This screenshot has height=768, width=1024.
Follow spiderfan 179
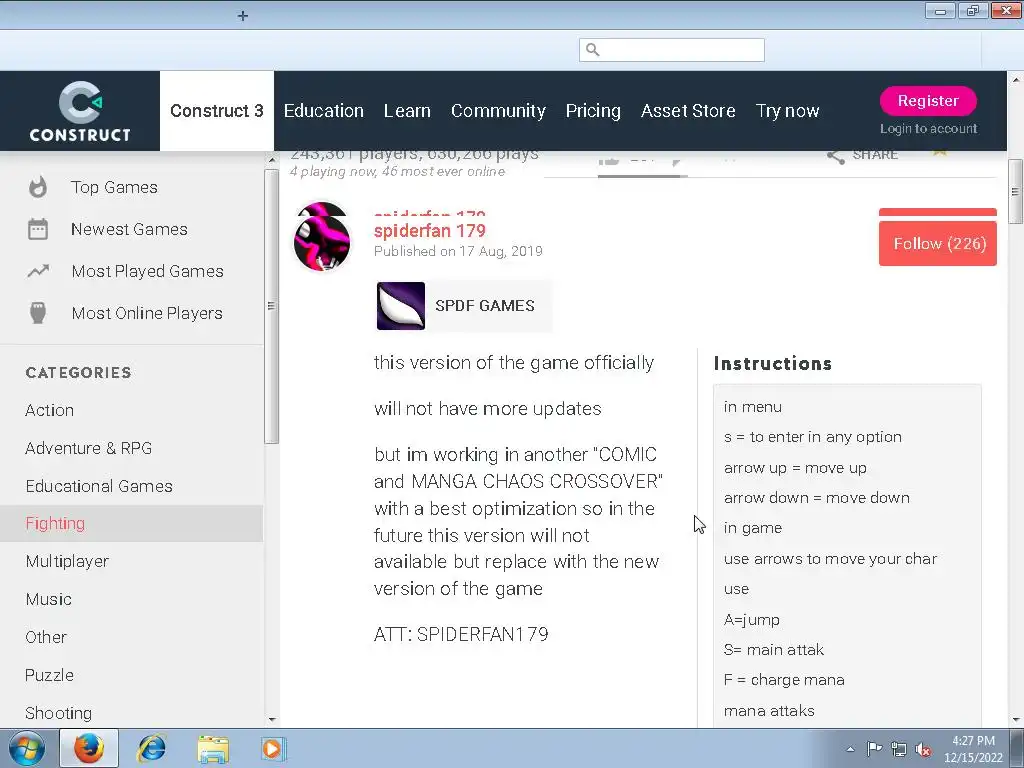[x=938, y=244]
